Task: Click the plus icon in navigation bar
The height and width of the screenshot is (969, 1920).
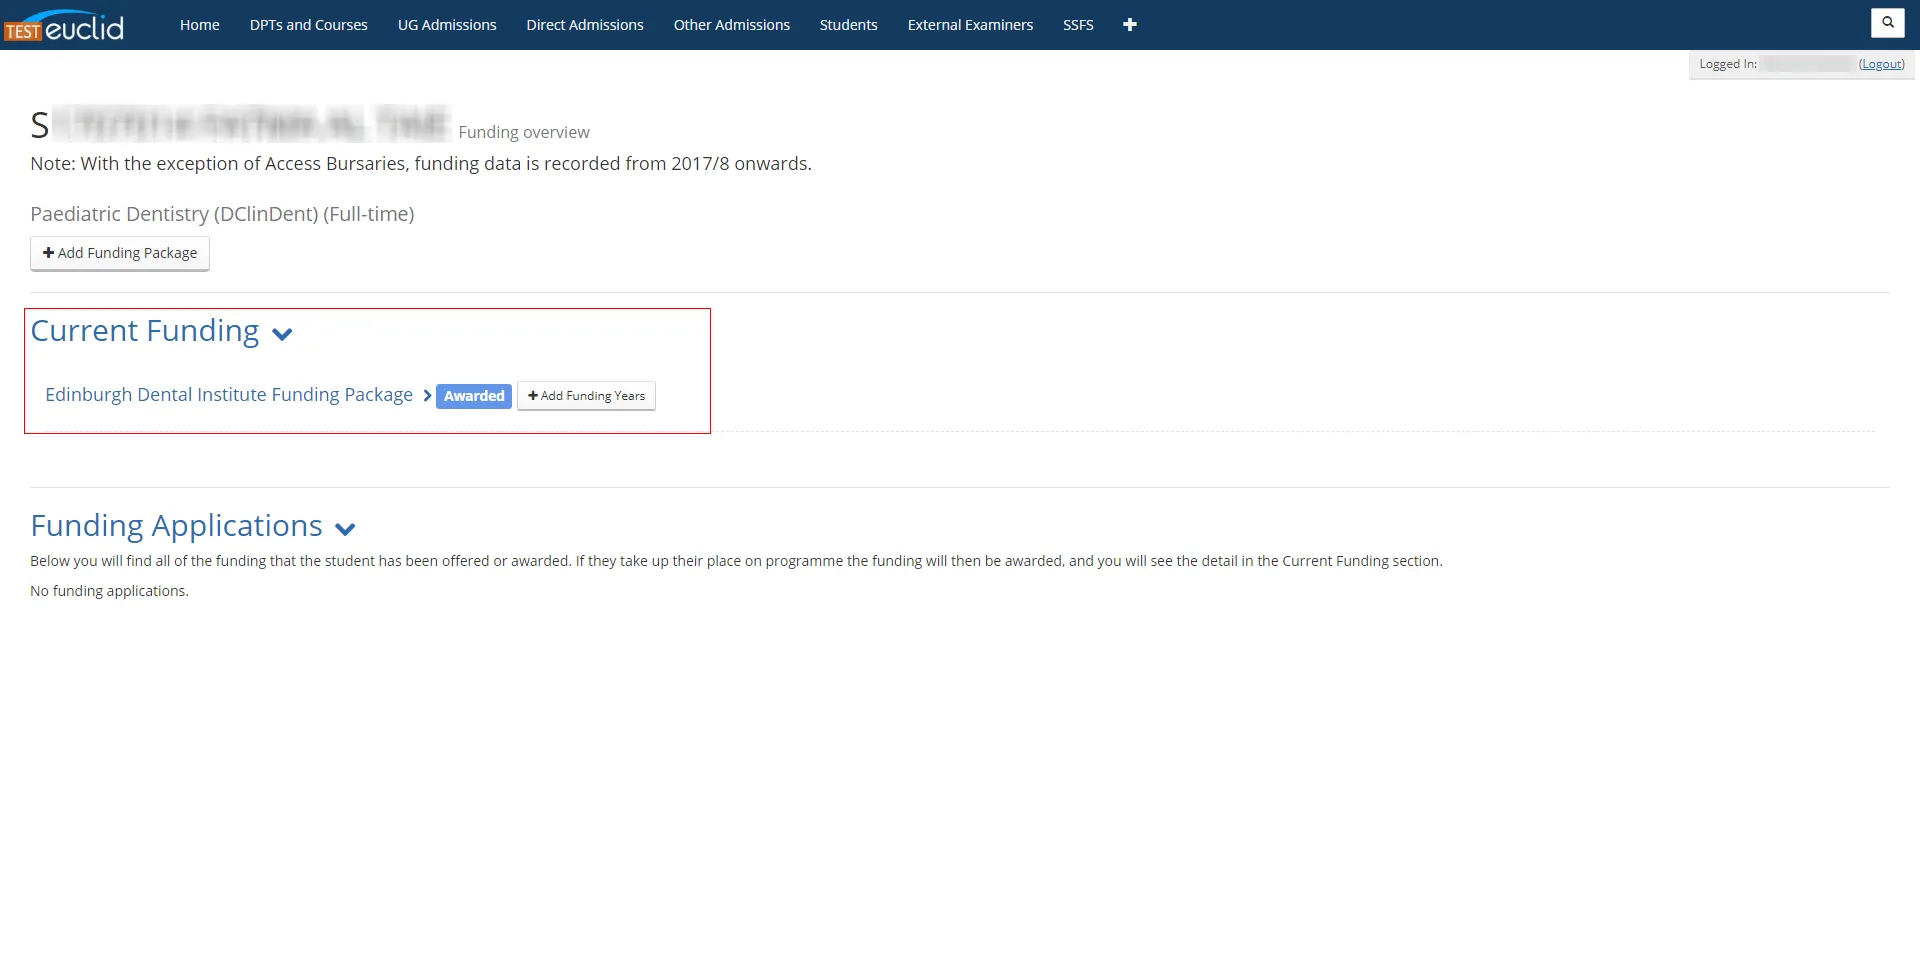Action: tap(1129, 25)
